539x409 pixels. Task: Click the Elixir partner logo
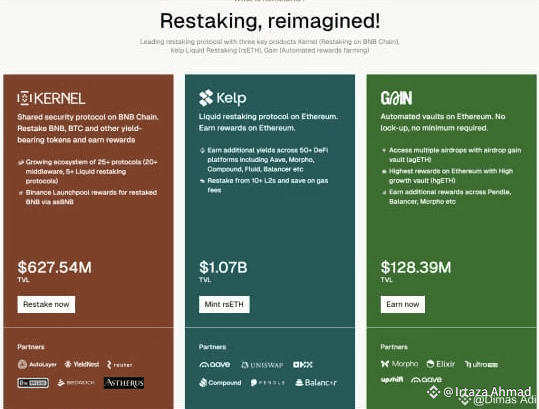point(441,364)
